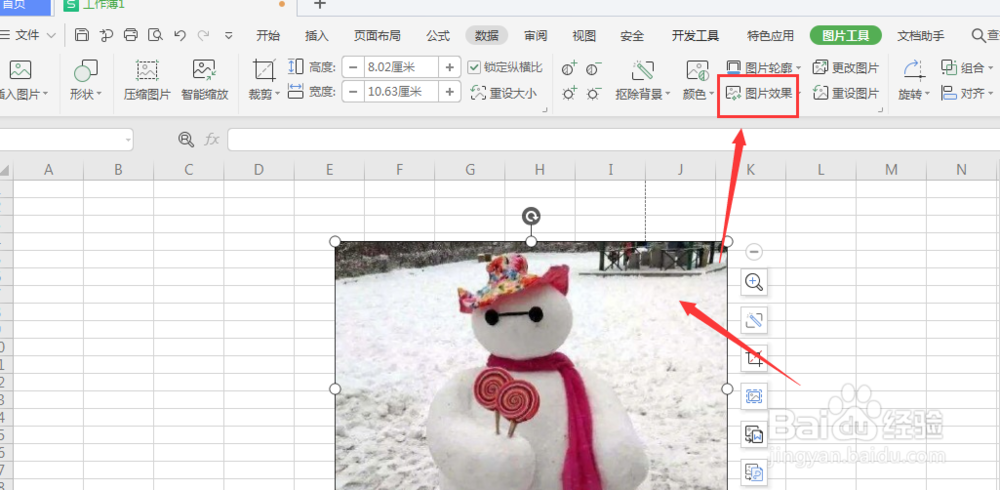
Task: Increase picture brightness
Action: (x=570, y=93)
